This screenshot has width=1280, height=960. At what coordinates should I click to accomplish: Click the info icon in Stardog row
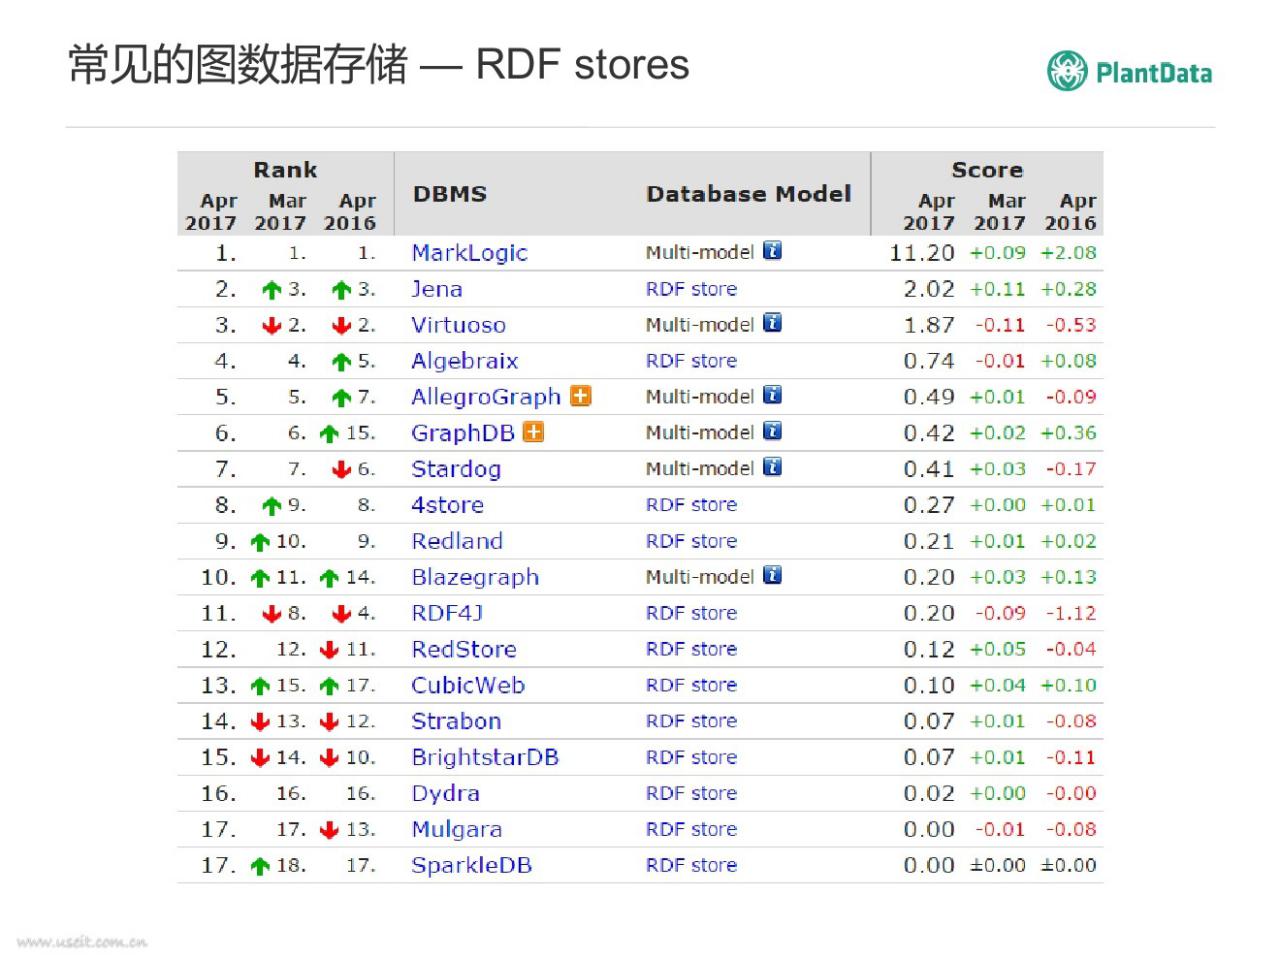click(772, 467)
